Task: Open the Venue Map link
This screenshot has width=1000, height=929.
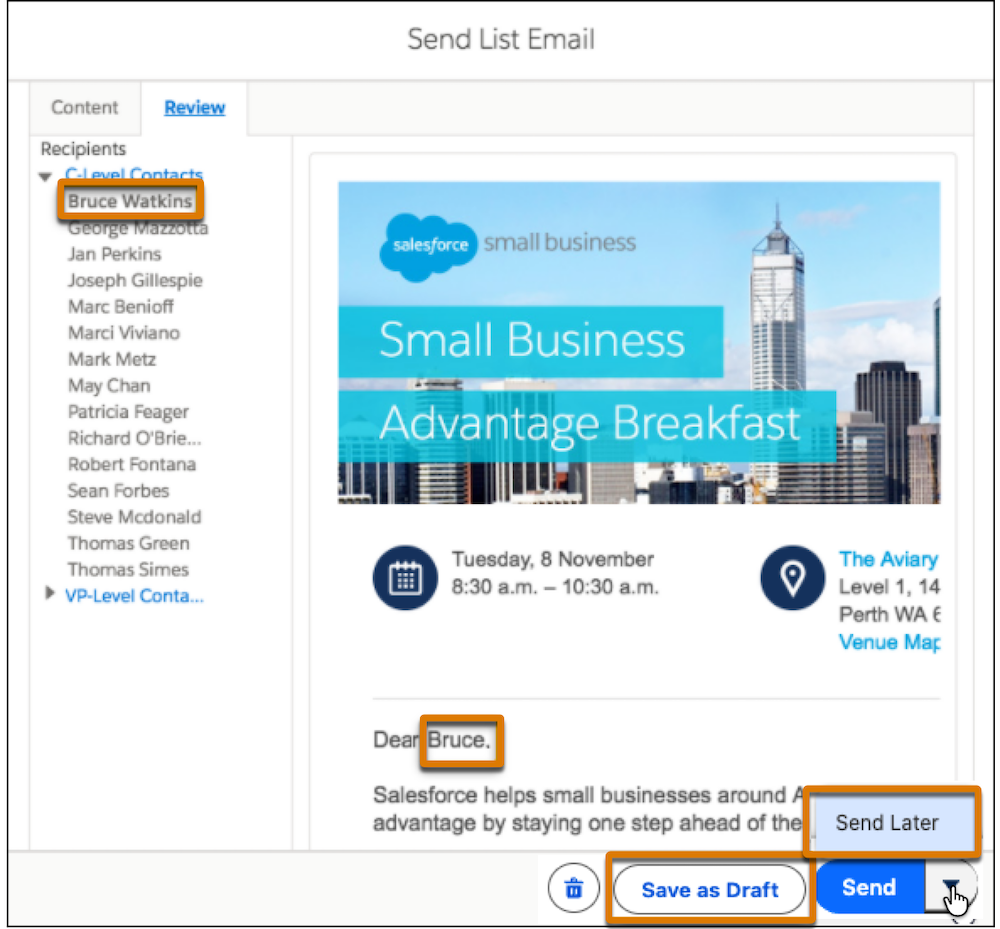Action: click(889, 641)
